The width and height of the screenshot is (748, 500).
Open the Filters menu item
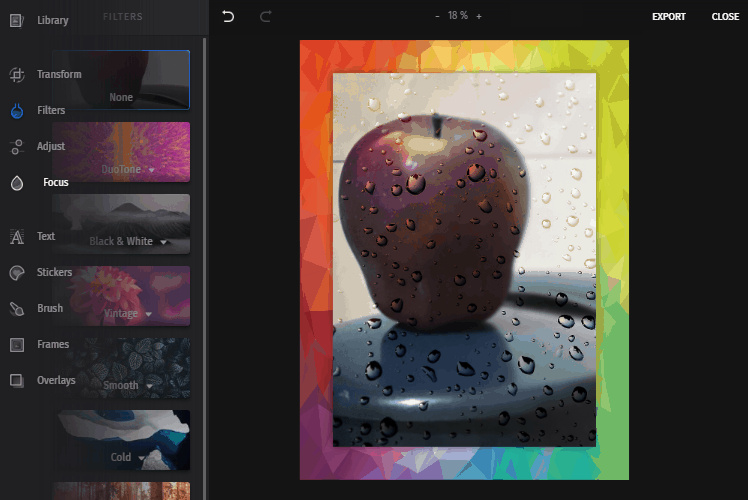[x=51, y=111]
